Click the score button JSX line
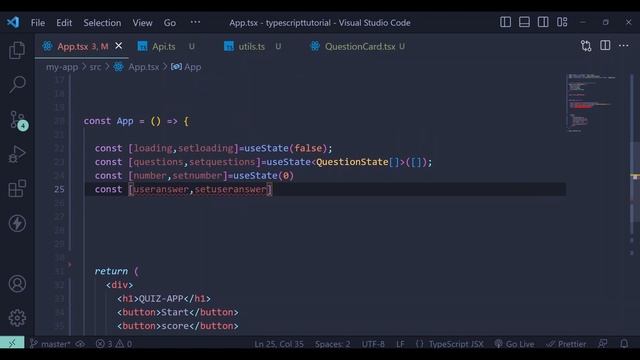 point(178,326)
